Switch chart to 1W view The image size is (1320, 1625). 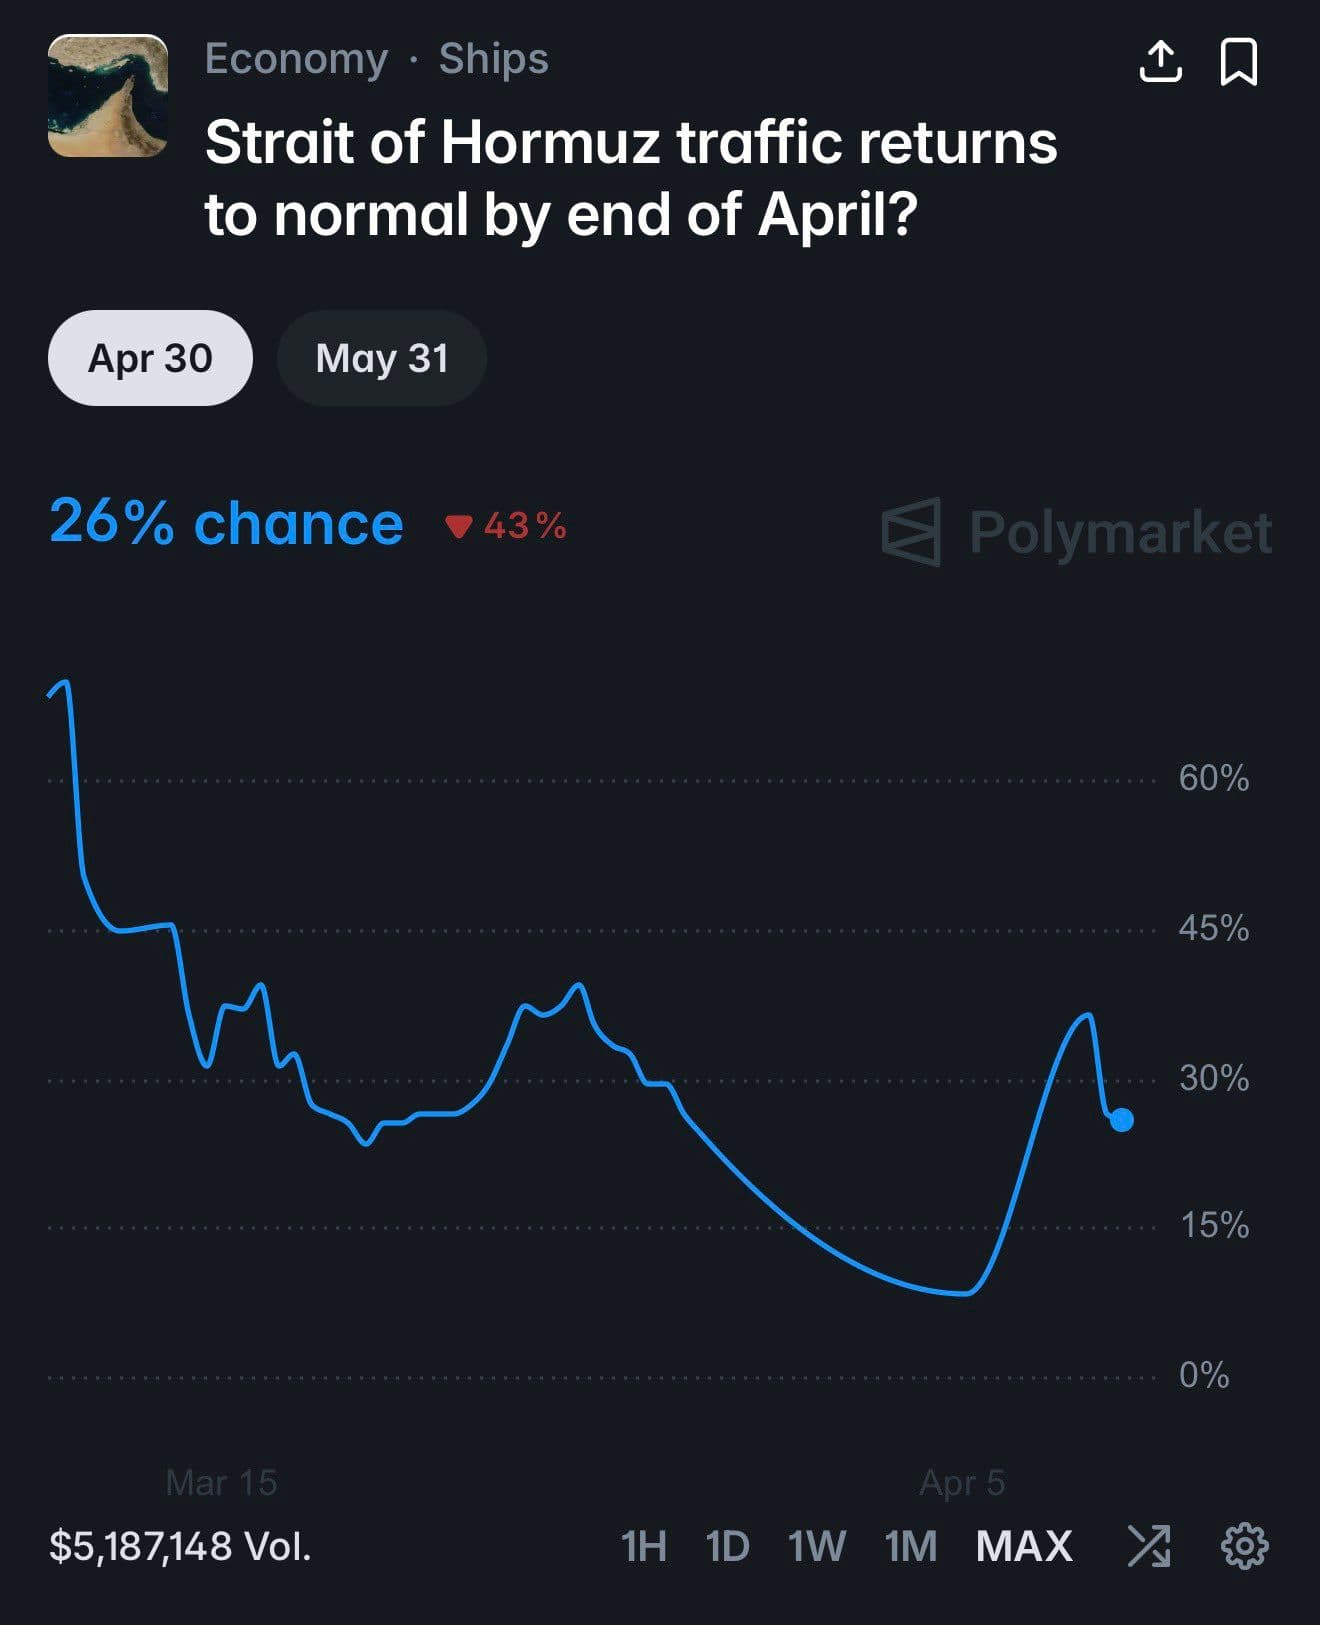click(x=815, y=1545)
